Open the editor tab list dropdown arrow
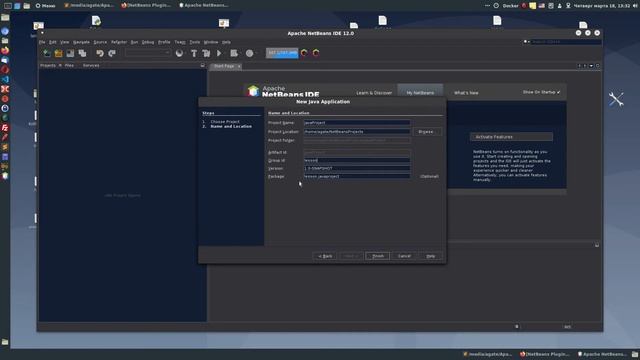 pyautogui.click(x=591, y=66)
